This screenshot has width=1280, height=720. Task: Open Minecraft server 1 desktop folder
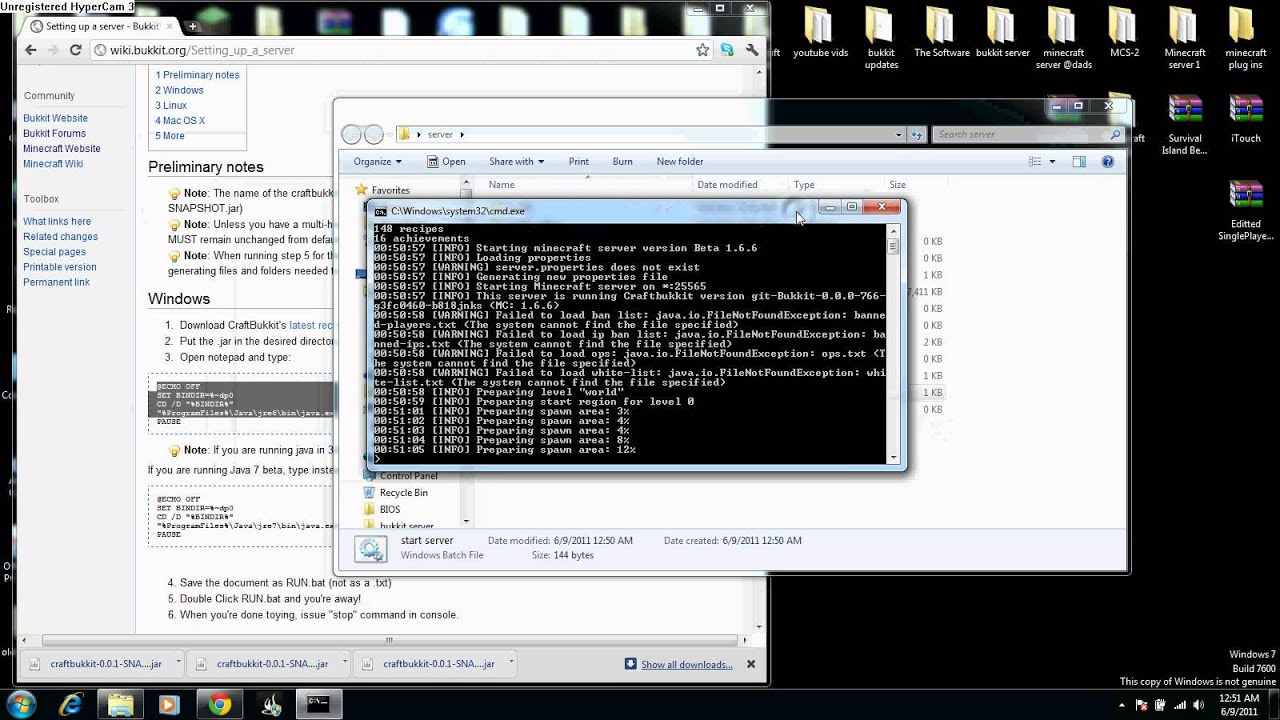point(1184,38)
